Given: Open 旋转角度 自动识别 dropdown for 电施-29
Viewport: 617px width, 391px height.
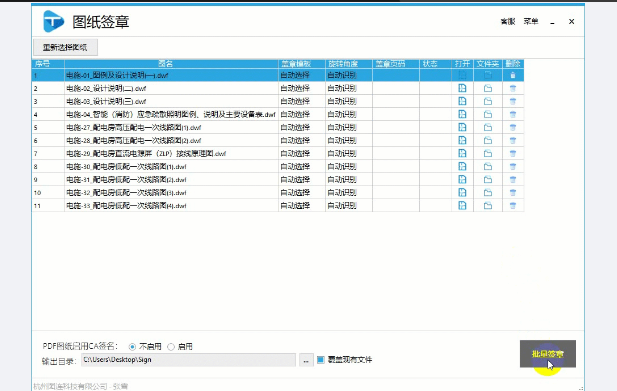Looking at the screenshot, I should (349, 153).
